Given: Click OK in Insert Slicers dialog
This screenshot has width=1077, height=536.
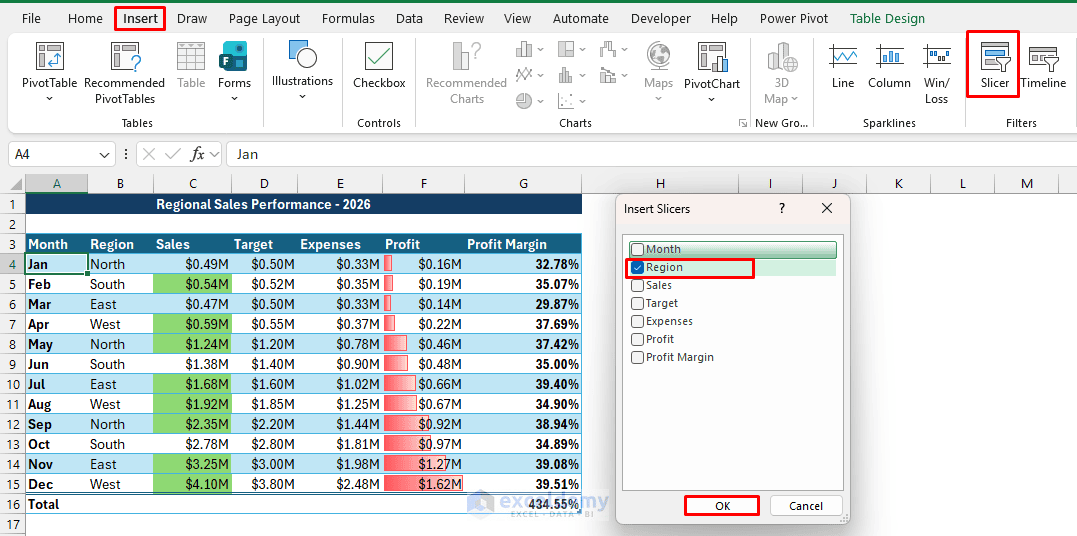Looking at the screenshot, I should (x=723, y=506).
